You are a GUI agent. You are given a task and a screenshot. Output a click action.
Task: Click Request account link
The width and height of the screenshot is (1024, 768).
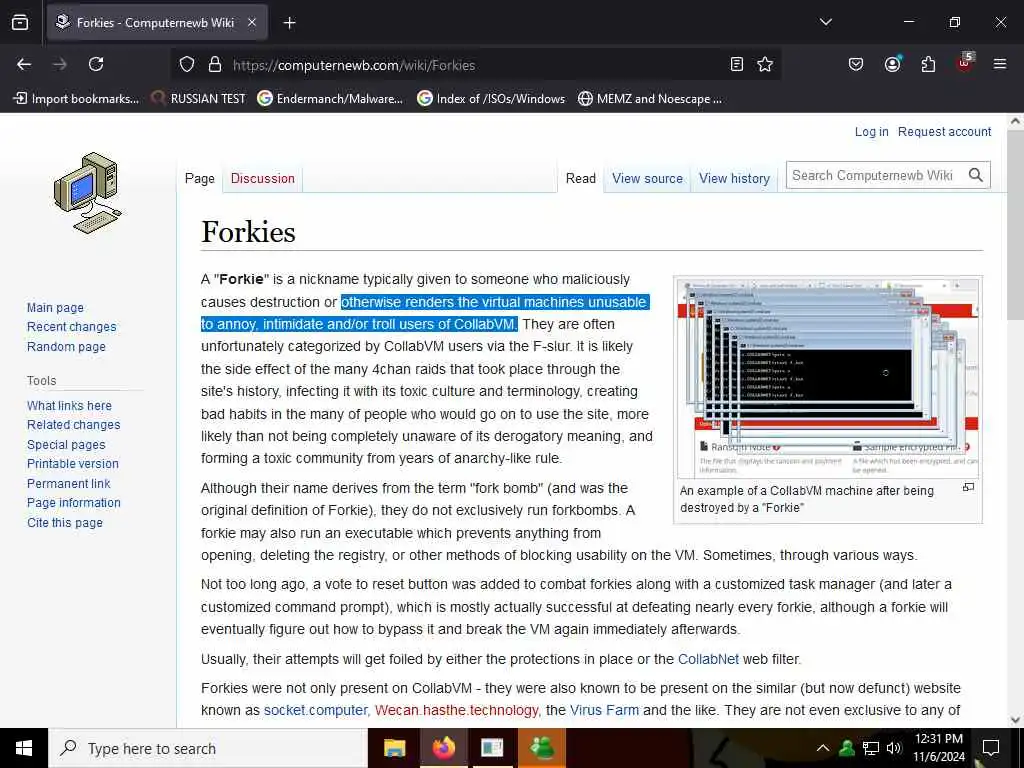click(944, 132)
